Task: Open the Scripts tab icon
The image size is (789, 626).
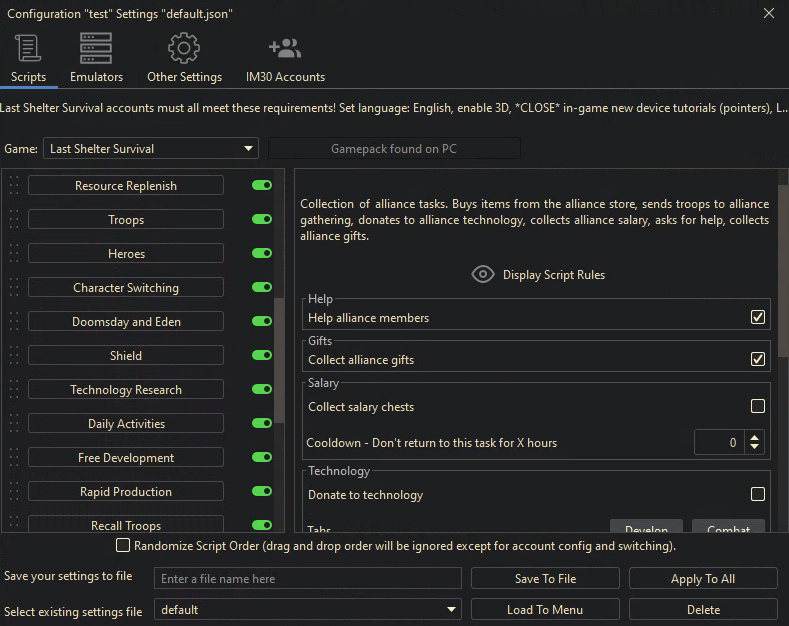Action: point(28,48)
